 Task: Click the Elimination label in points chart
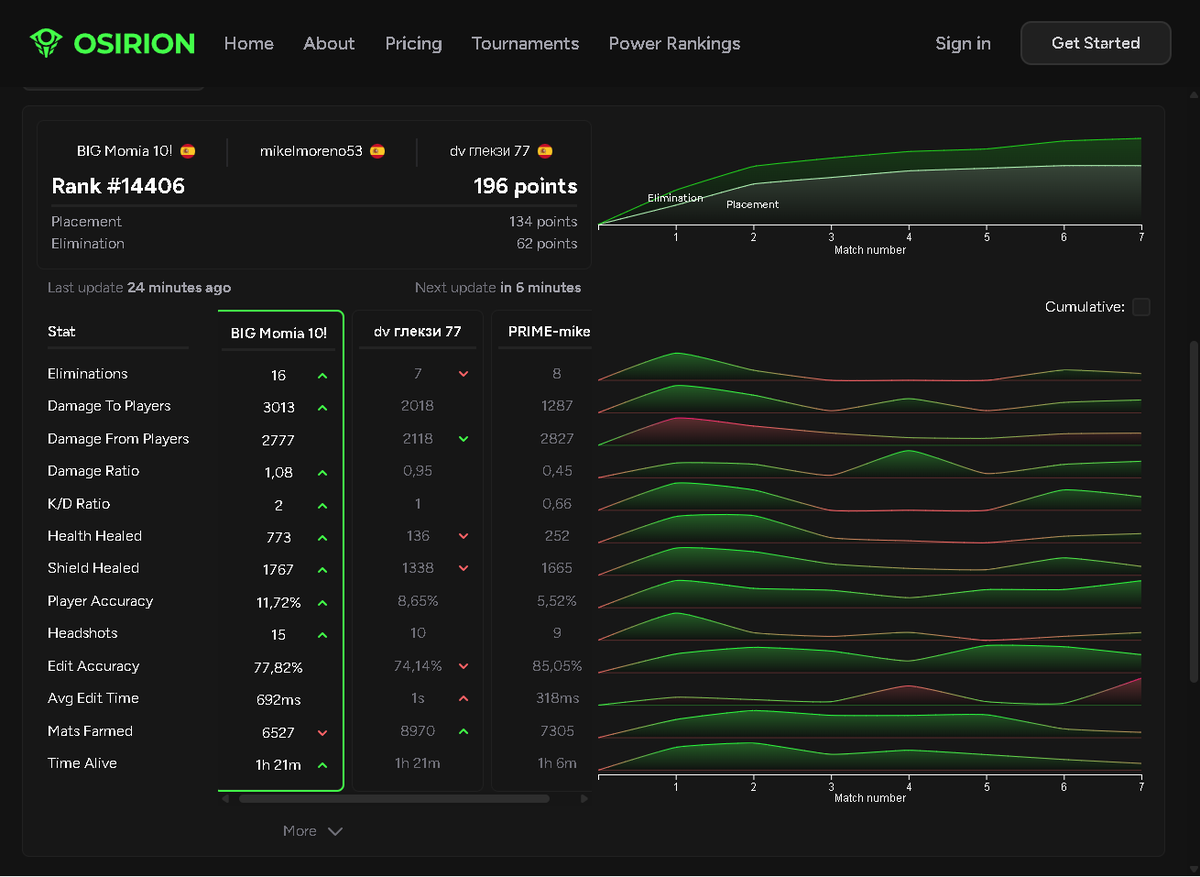675,198
